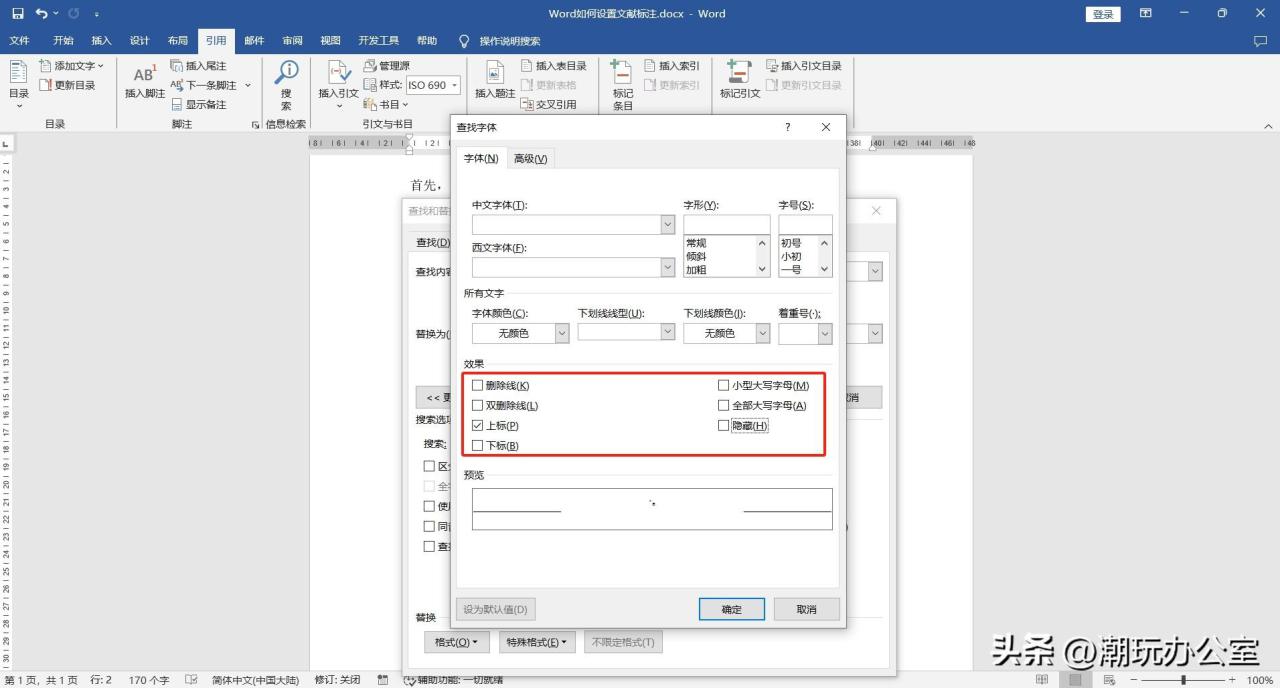This screenshot has width=1280, height=688.
Task: Select 小初 in the font size list
Action: point(791,257)
